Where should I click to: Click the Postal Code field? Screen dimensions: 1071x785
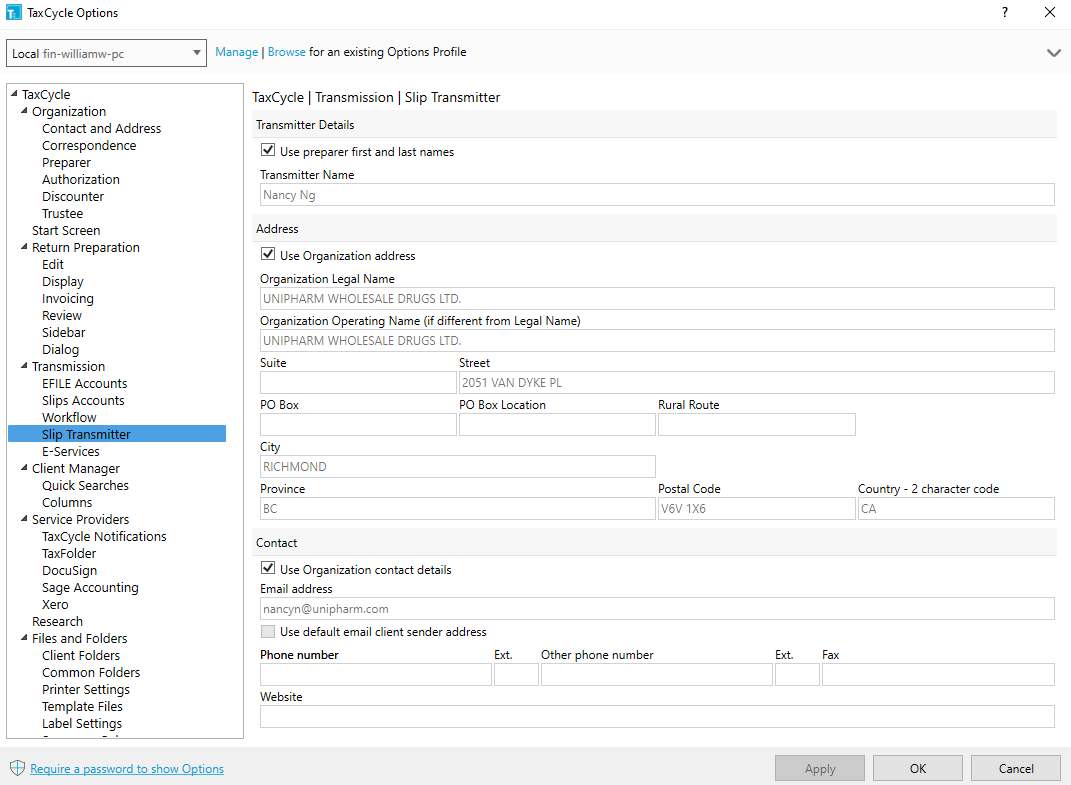(x=757, y=508)
